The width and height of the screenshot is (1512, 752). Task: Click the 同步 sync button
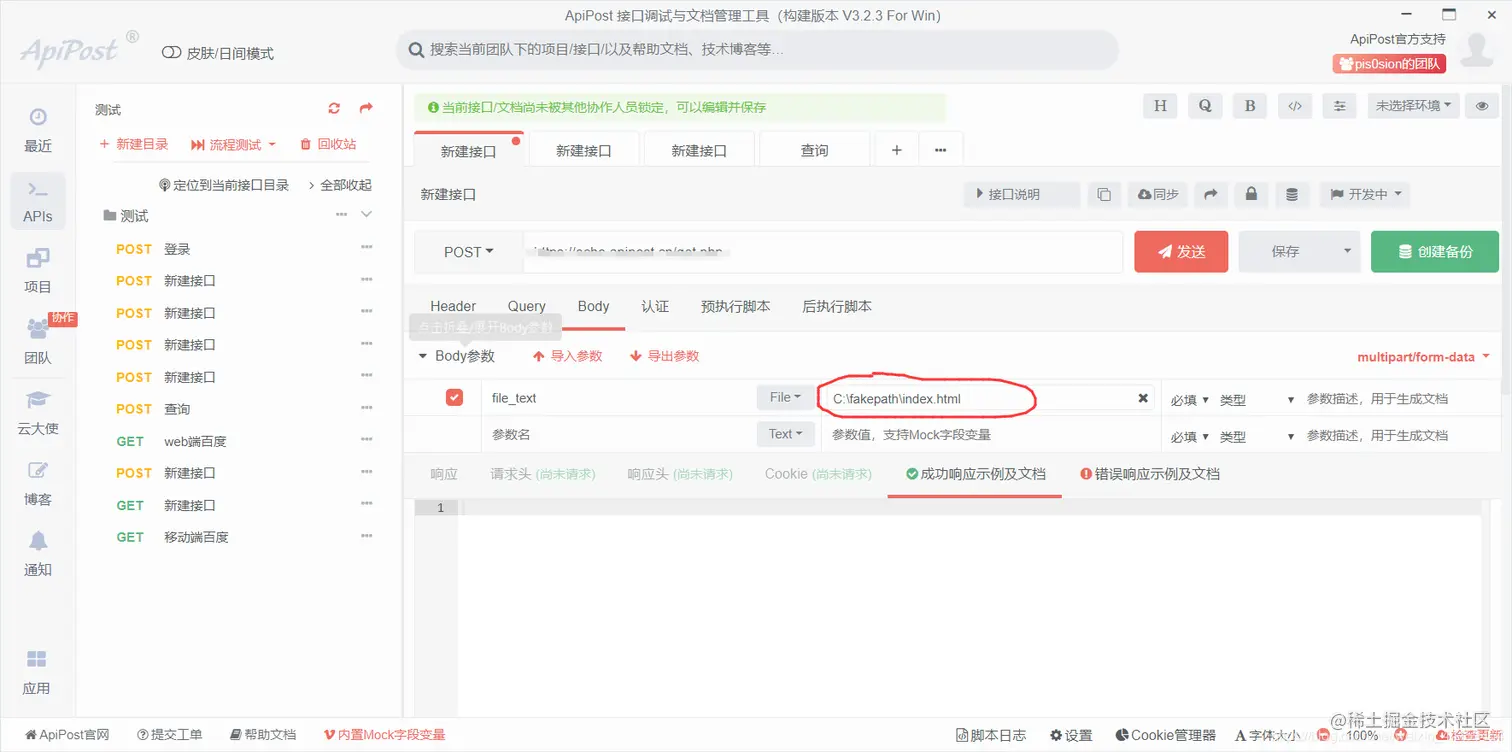[1156, 195]
